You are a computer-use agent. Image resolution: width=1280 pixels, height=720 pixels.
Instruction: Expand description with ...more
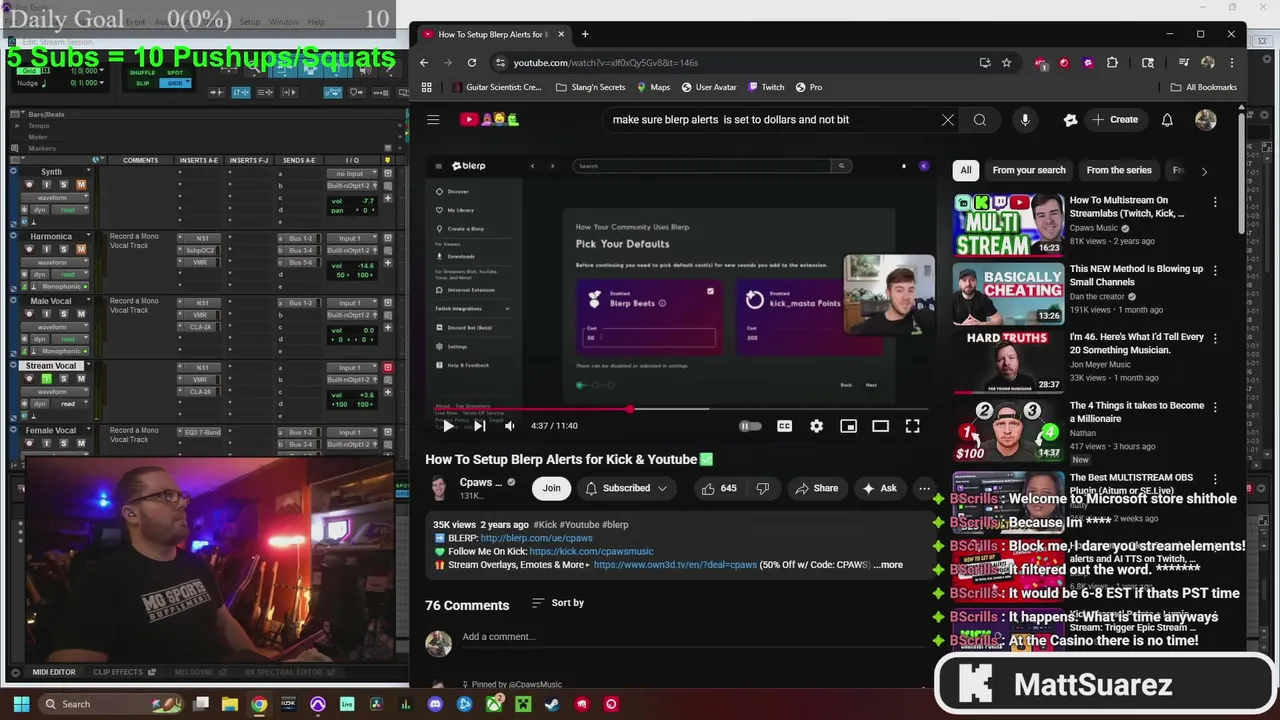click(888, 565)
